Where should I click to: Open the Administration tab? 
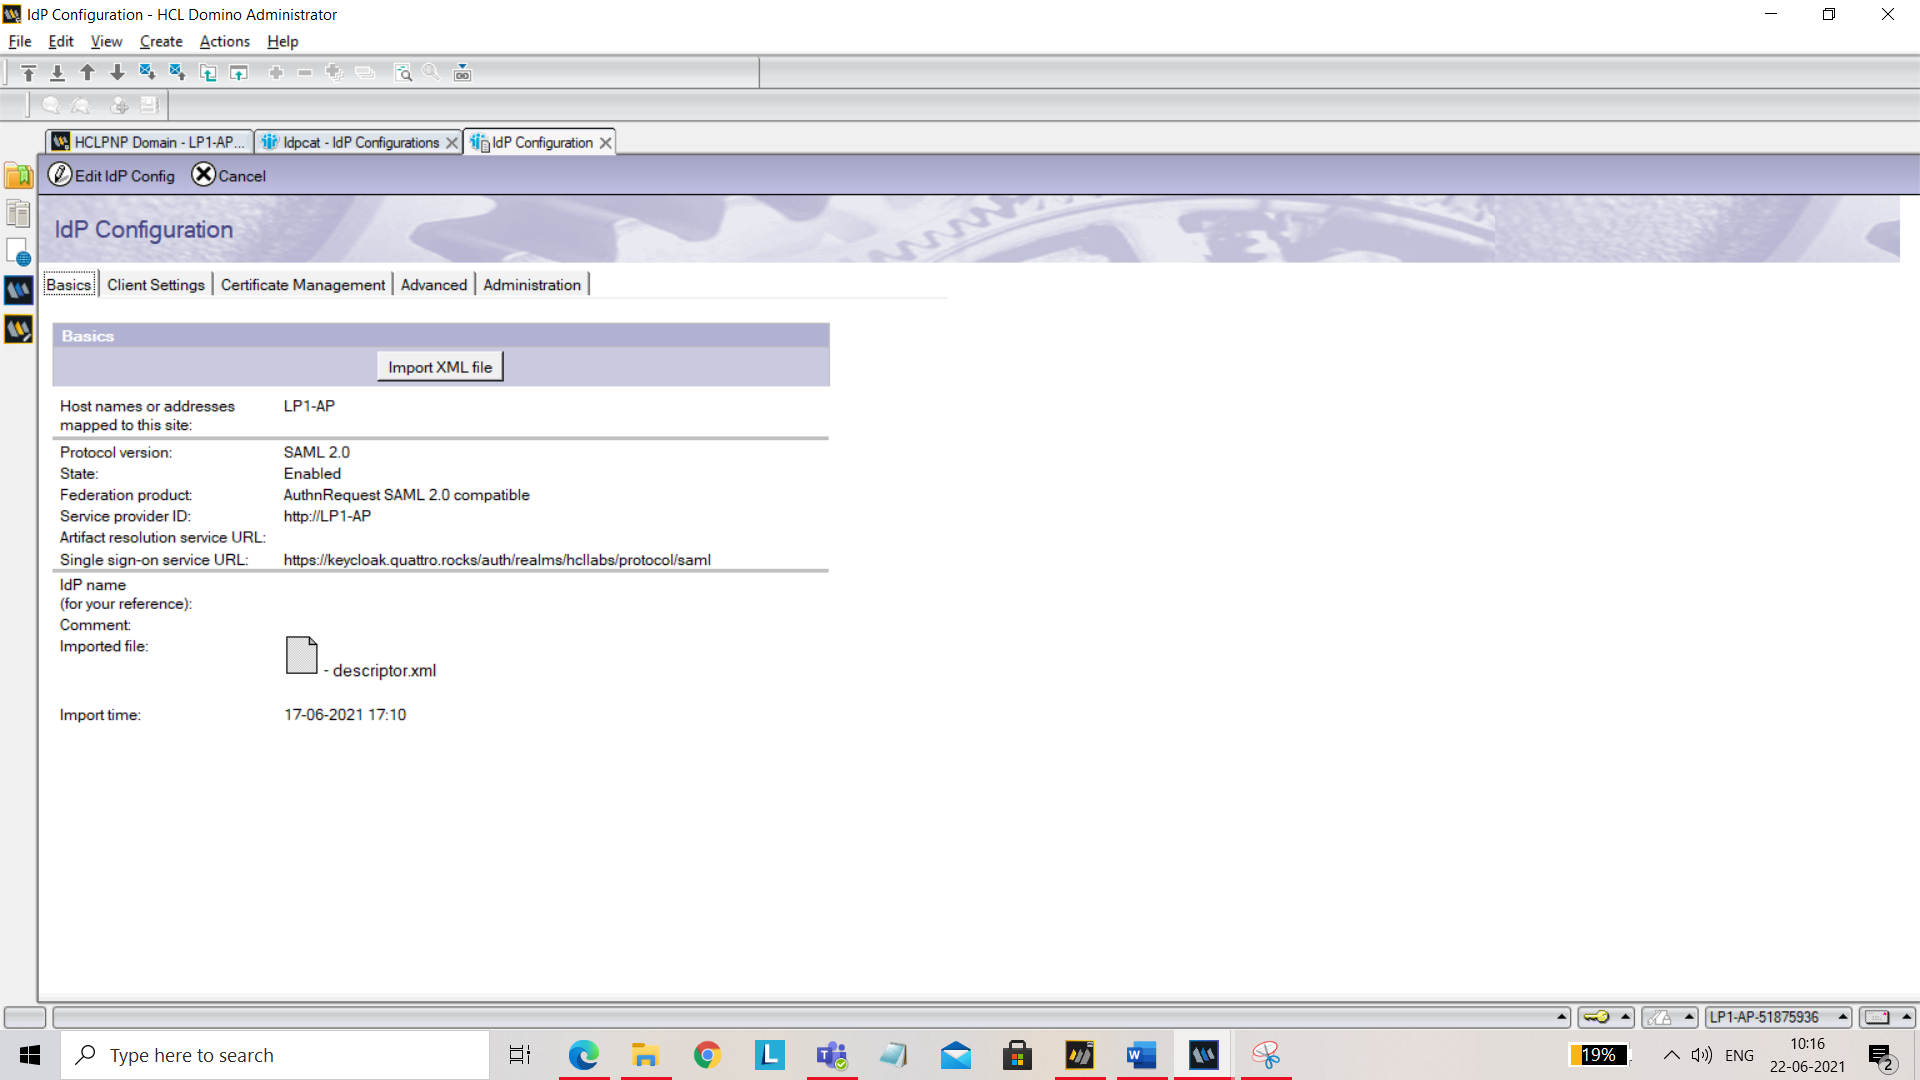pyautogui.click(x=533, y=284)
